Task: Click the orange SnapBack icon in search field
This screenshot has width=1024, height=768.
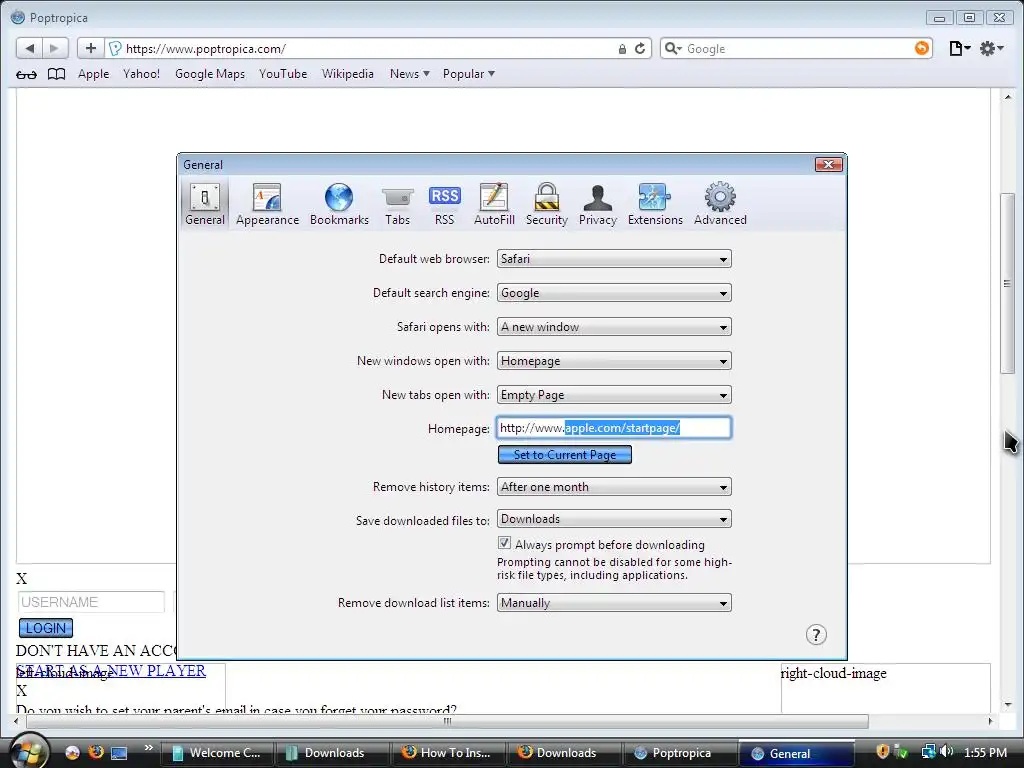Action: [921, 48]
